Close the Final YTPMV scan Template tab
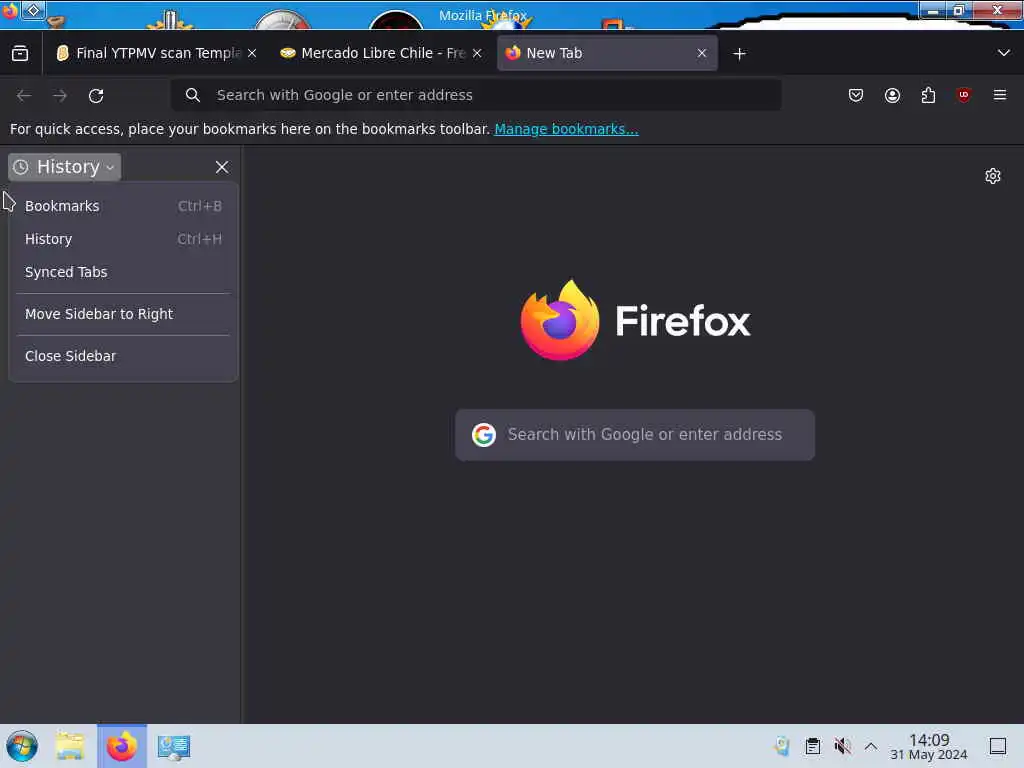1024x768 pixels. coord(252,54)
